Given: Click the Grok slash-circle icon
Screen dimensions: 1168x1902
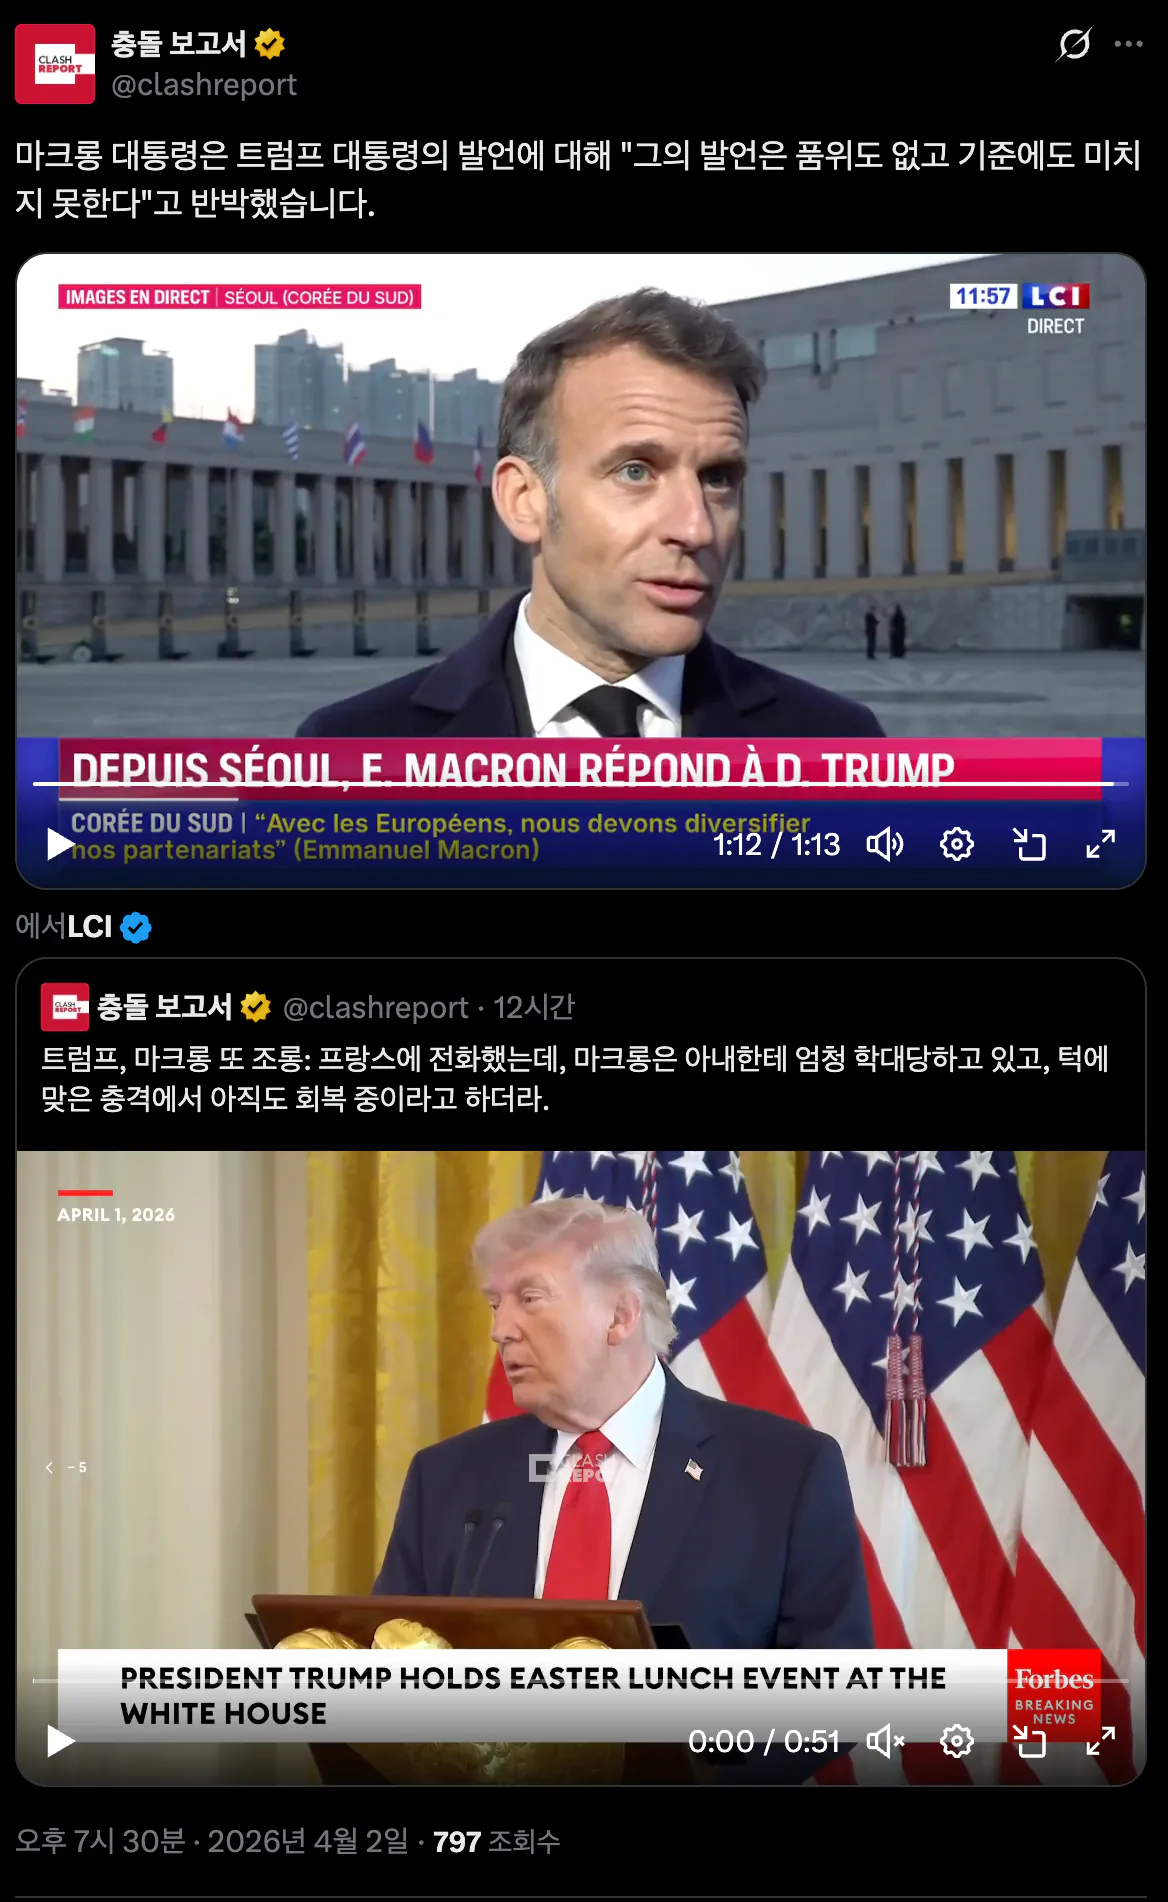Looking at the screenshot, I should (x=1074, y=44).
